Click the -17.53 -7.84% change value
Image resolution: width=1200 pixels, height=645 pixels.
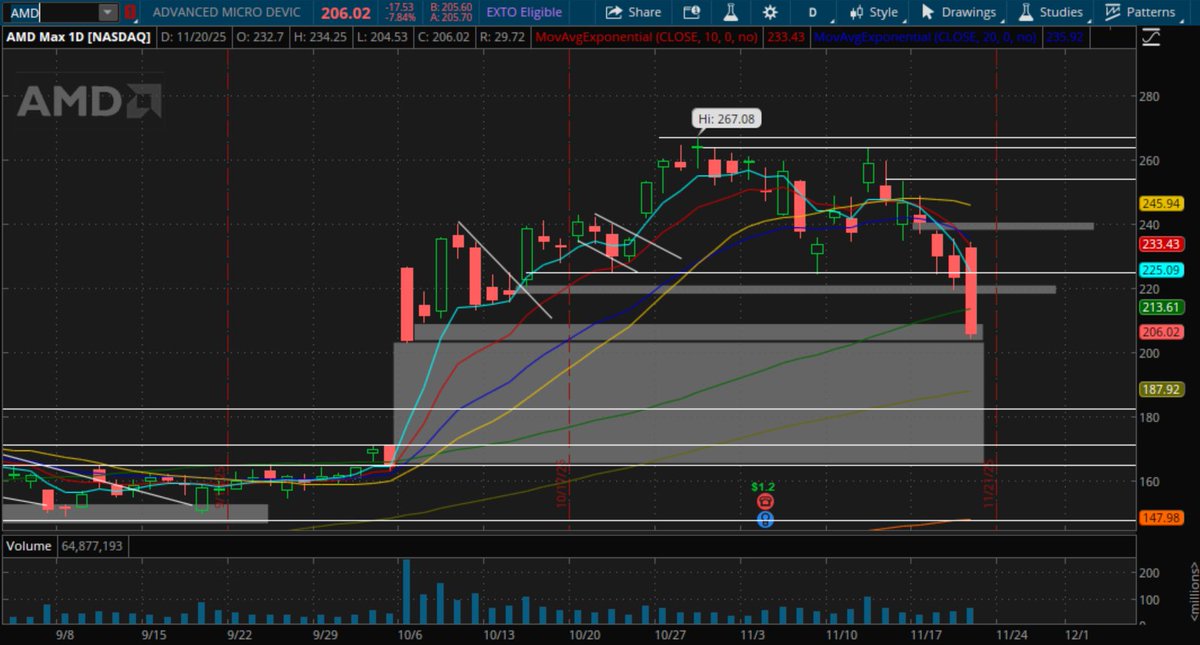coord(399,12)
